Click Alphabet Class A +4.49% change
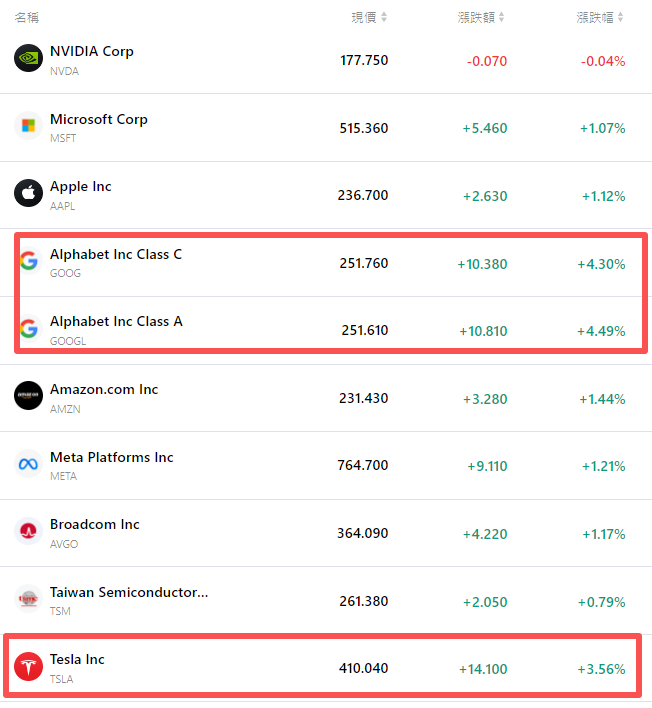The width and height of the screenshot is (652, 708). point(601,331)
